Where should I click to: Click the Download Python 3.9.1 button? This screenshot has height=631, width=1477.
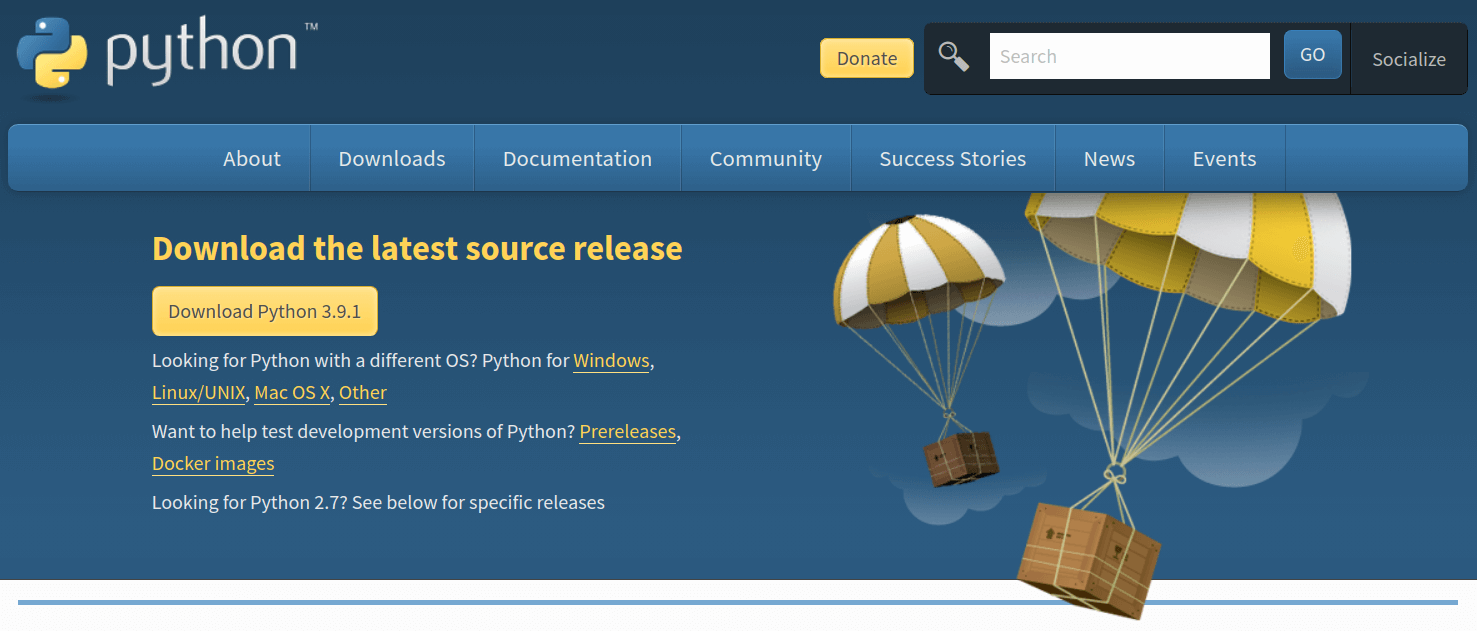point(264,311)
